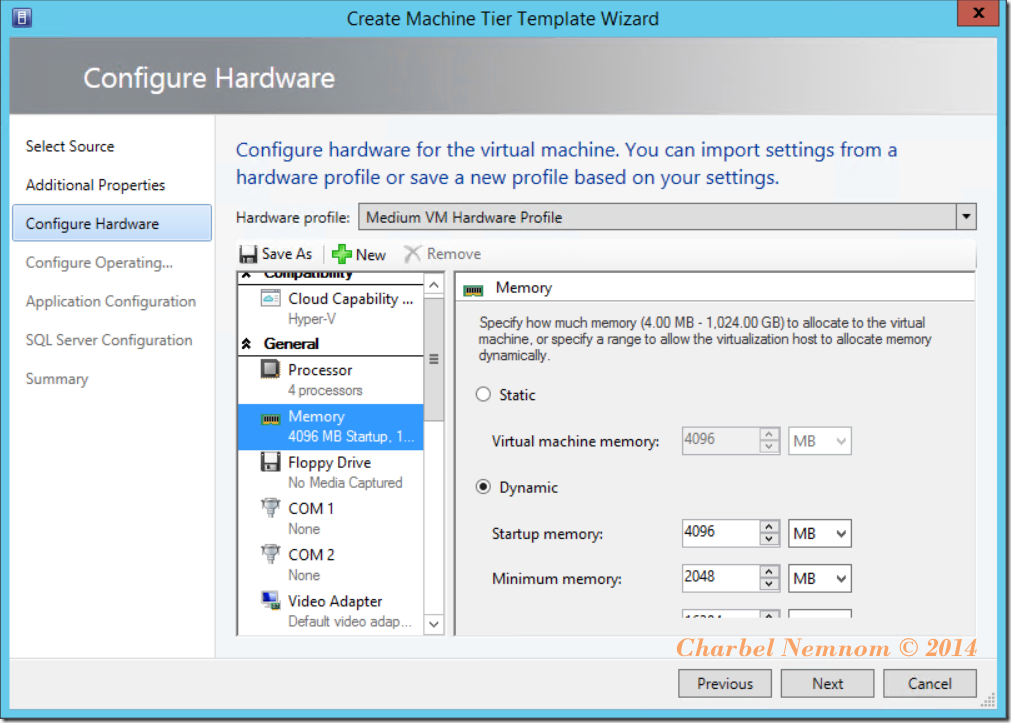Increase Minimum memory with up arrow
1011x723 pixels.
769,571
